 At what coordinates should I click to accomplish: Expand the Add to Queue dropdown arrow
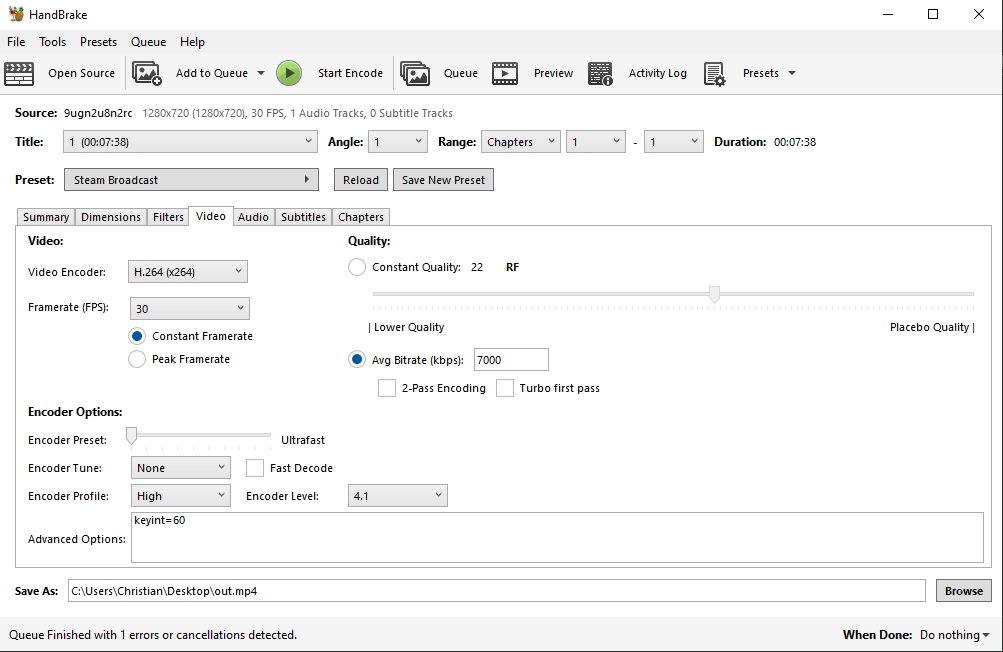point(261,73)
